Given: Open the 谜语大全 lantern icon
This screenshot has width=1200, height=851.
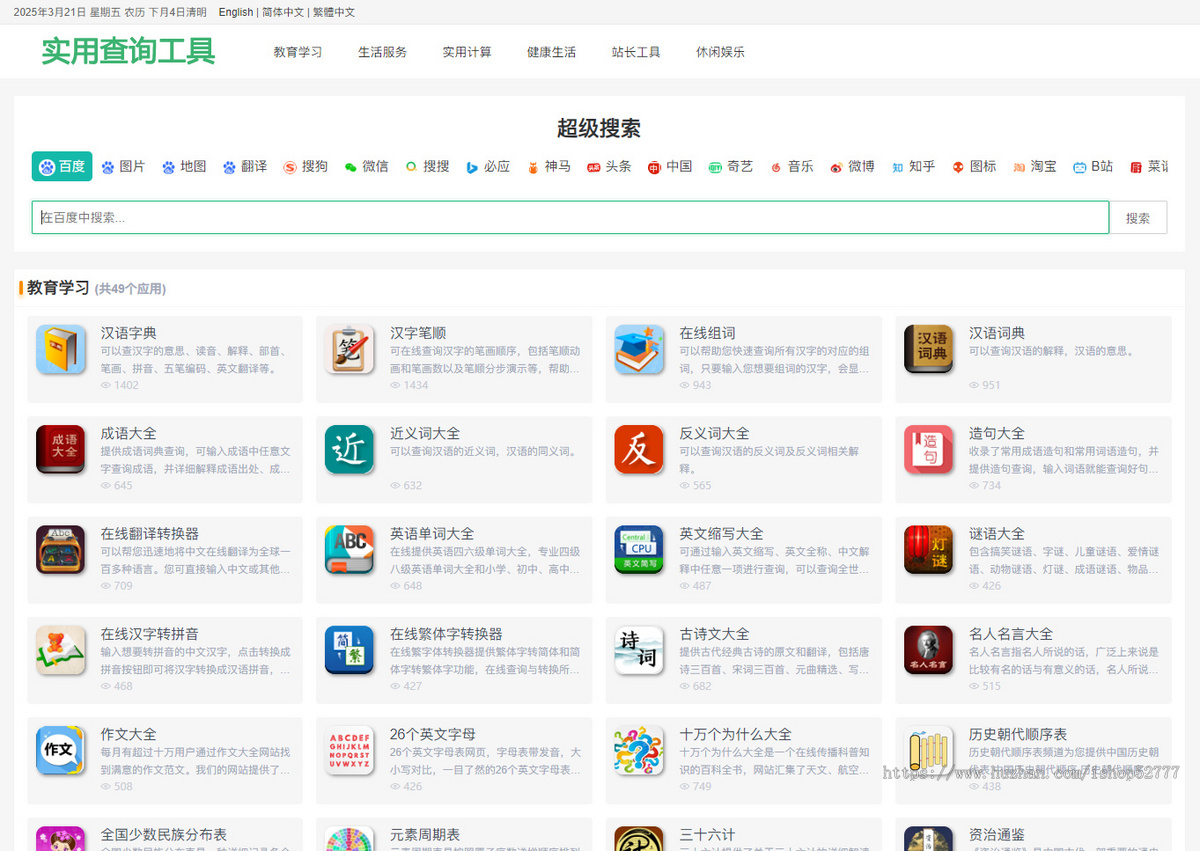Looking at the screenshot, I should pos(929,550).
